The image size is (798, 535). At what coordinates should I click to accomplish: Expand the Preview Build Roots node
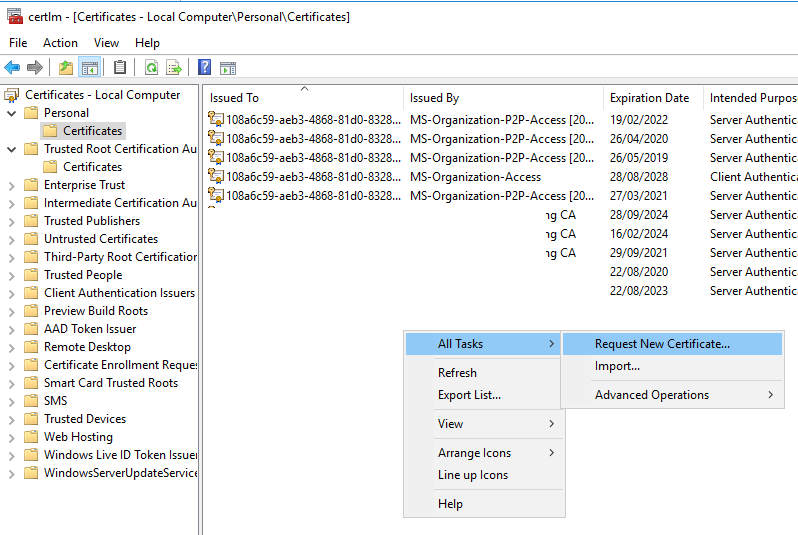click(11, 312)
